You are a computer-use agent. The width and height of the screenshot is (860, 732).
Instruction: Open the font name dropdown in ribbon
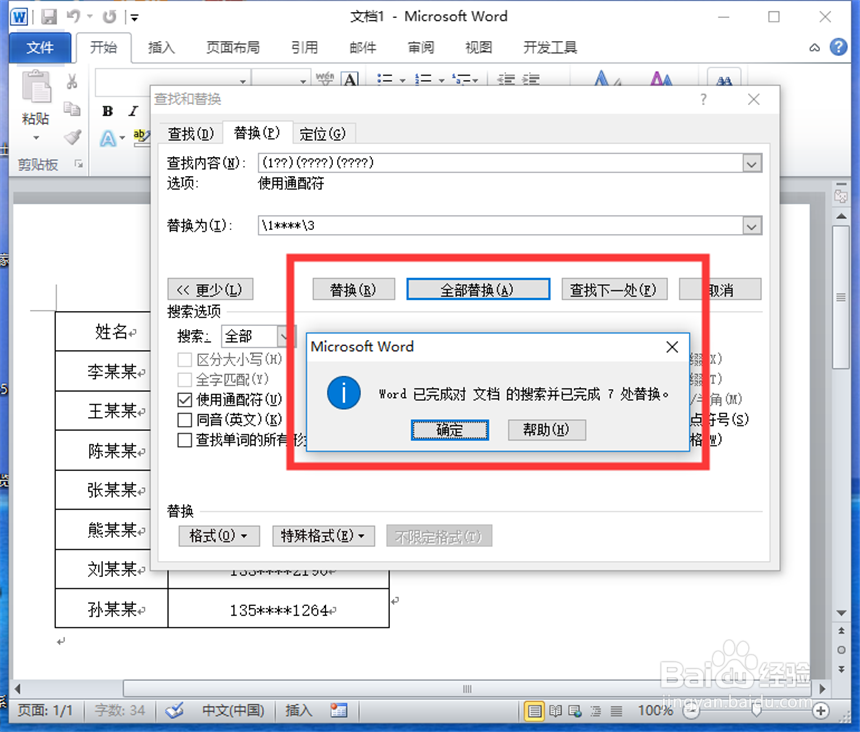click(242, 81)
